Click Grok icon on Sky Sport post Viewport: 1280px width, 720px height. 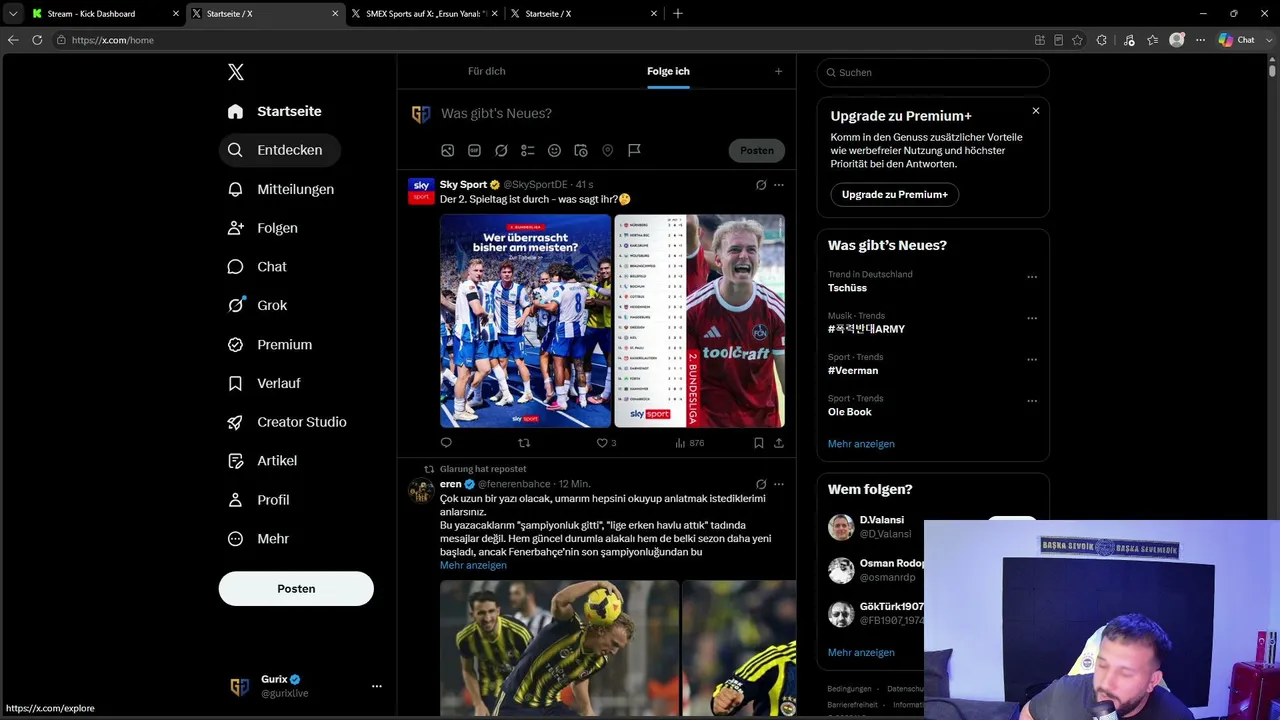click(x=761, y=185)
